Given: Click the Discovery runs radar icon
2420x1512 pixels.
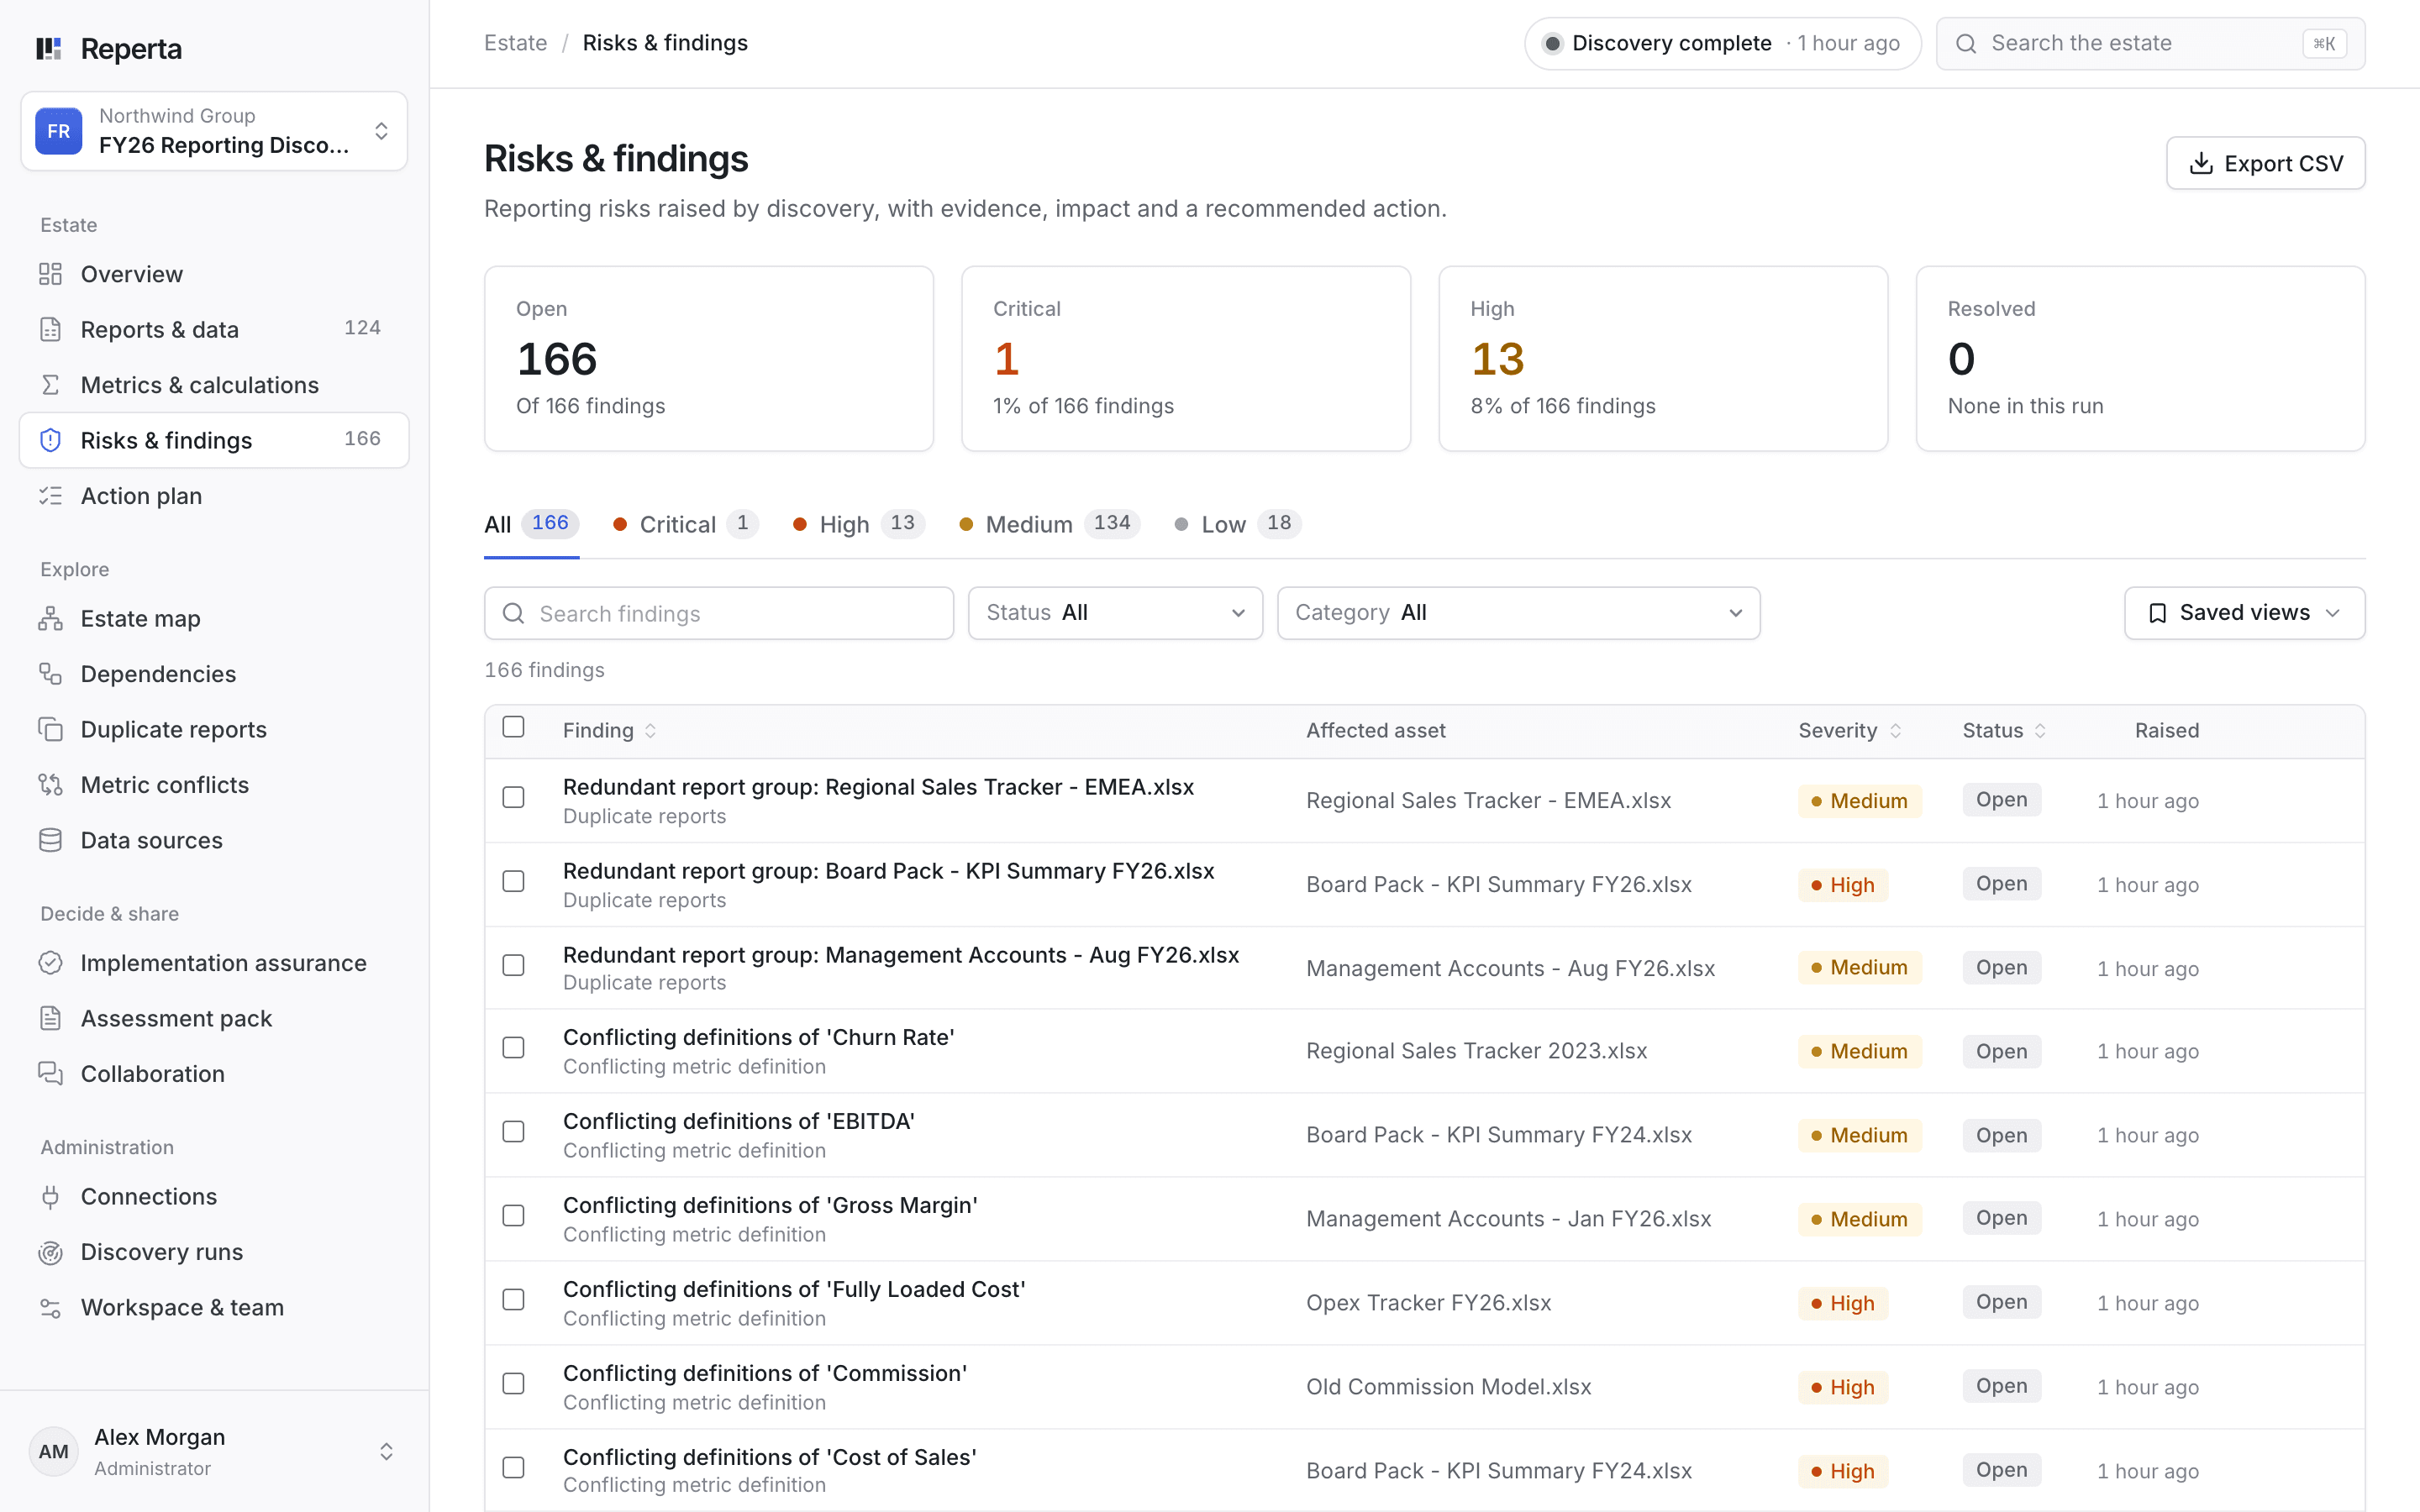Looking at the screenshot, I should (50, 1252).
